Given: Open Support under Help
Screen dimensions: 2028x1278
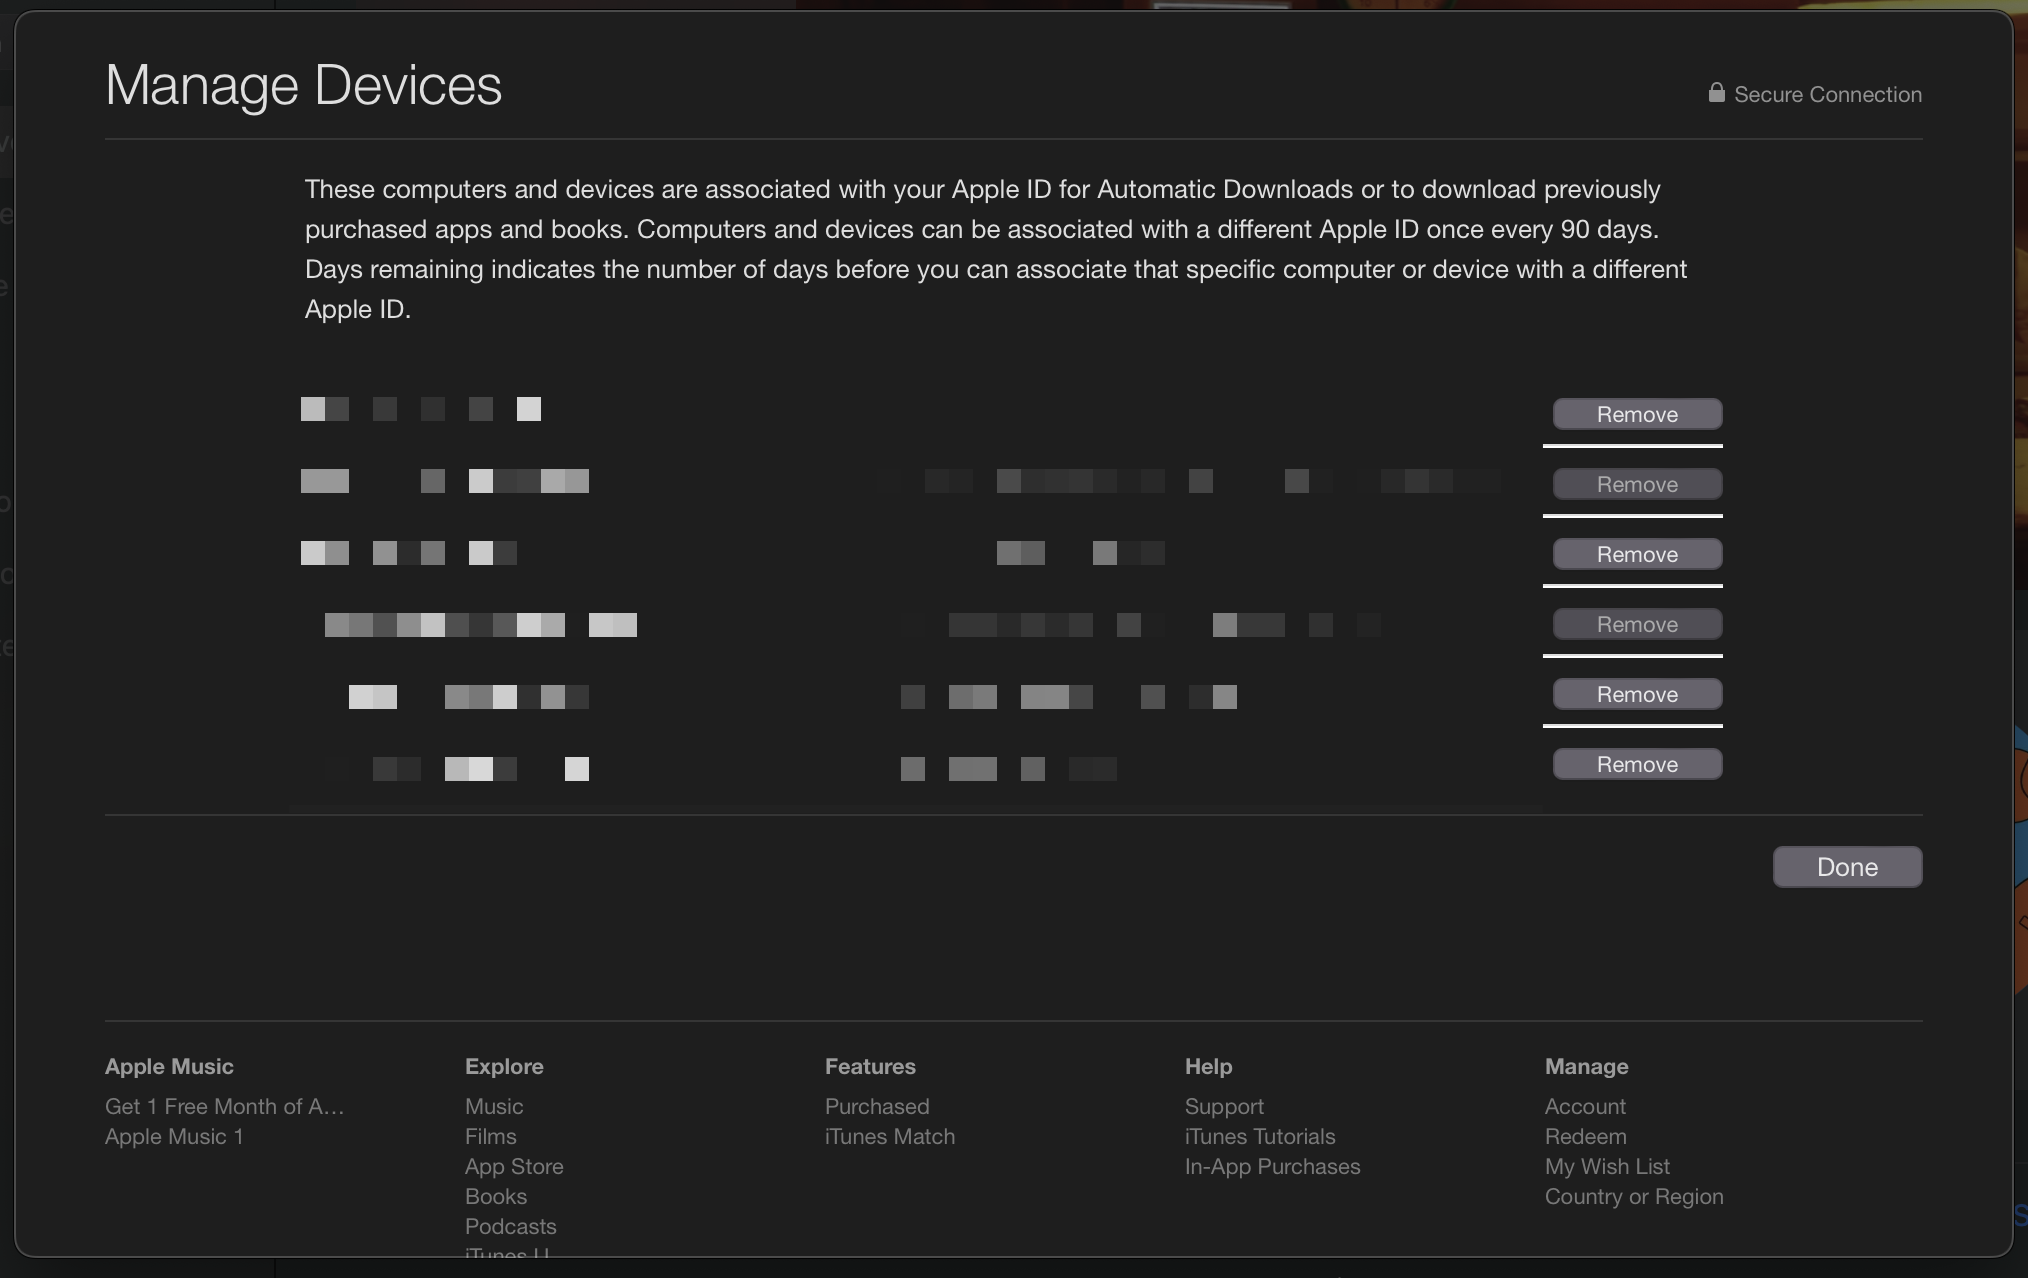Looking at the screenshot, I should pos(1224,1106).
